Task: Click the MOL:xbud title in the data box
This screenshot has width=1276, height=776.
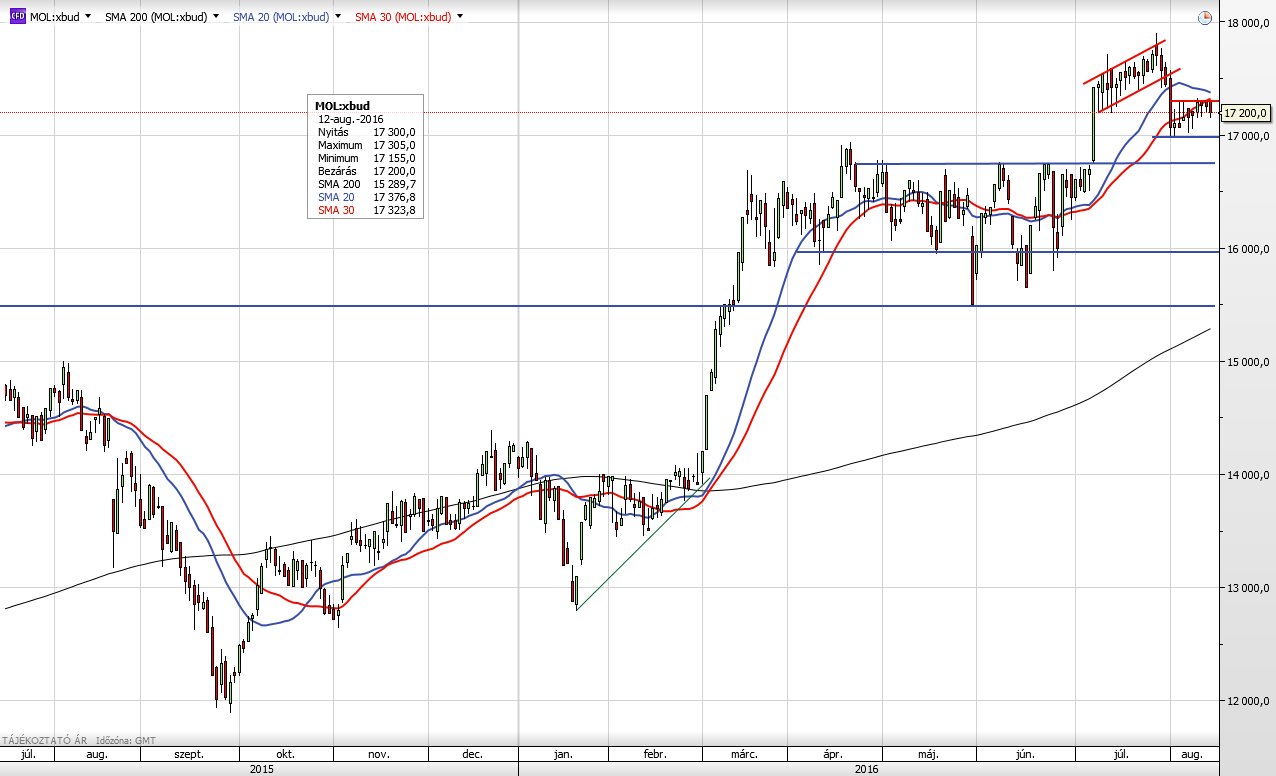Action: tap(342, 105)
